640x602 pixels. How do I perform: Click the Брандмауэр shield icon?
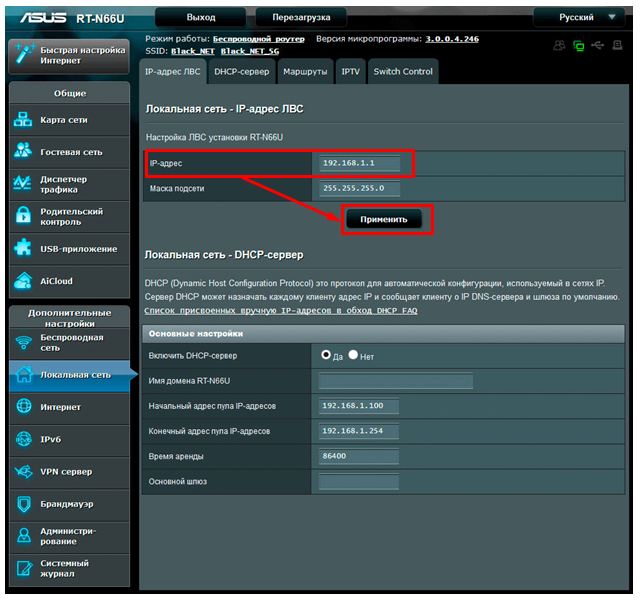24,504
